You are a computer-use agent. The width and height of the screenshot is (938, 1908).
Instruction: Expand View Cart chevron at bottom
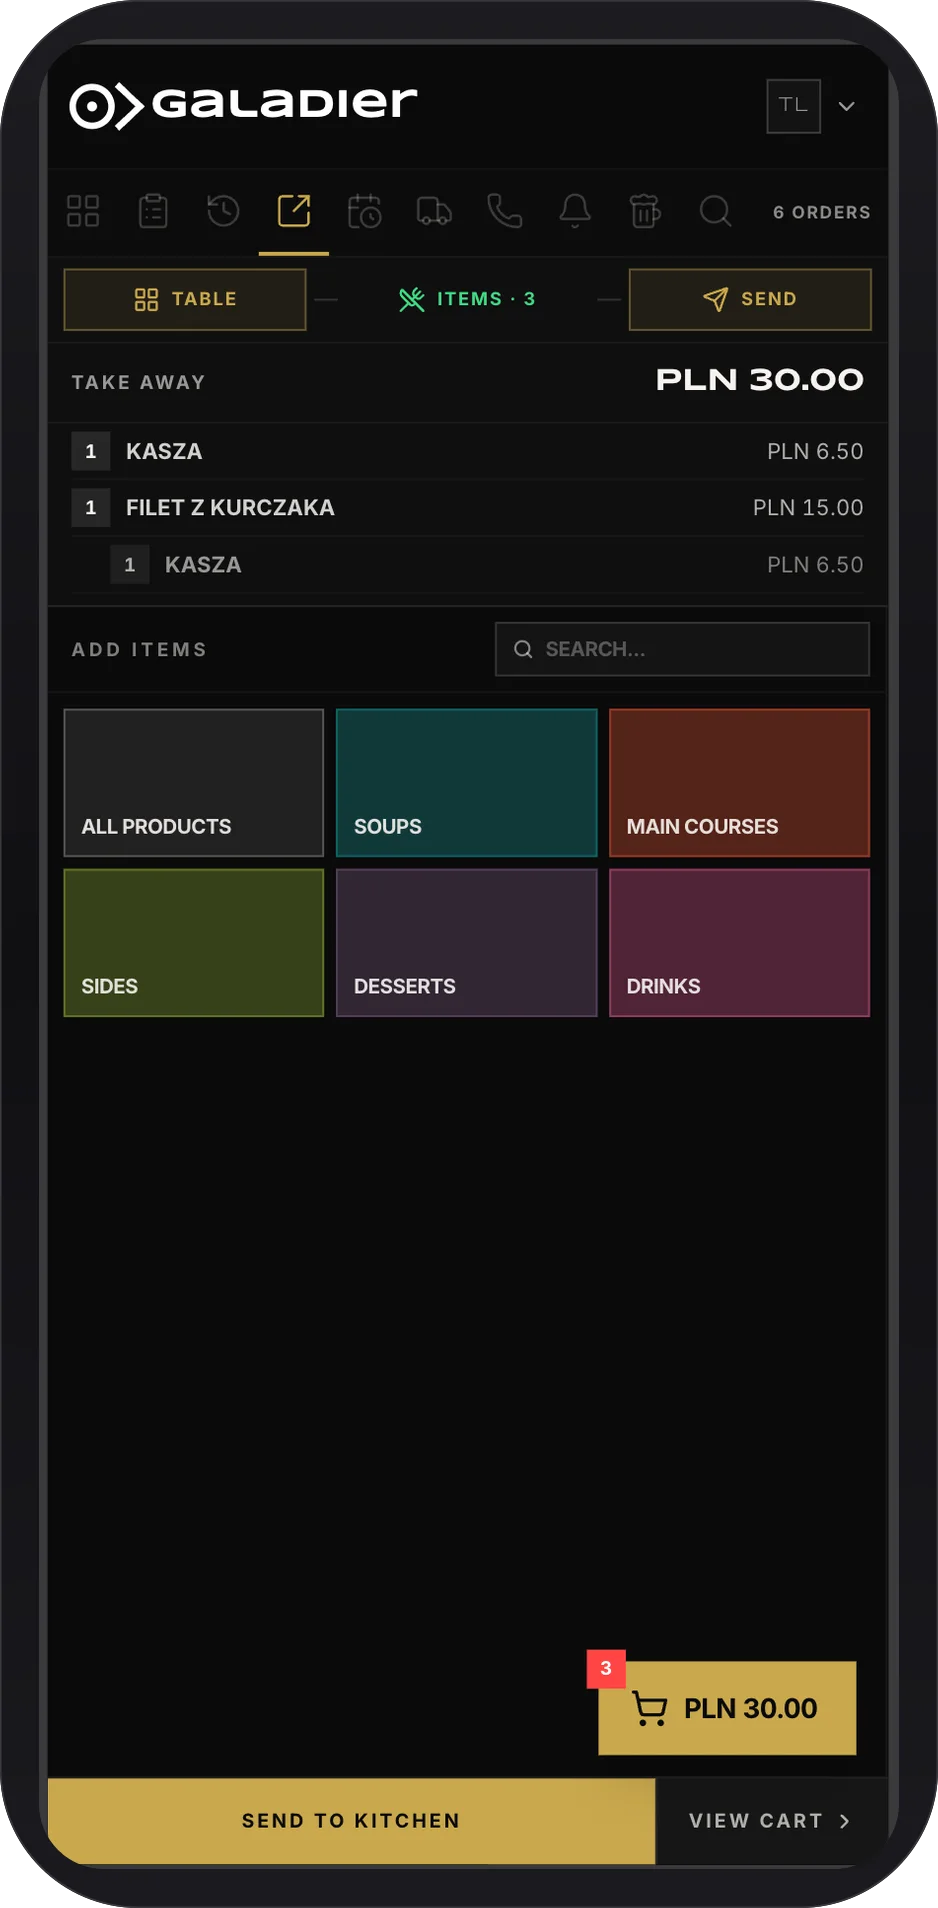[x=844, y=1821]
